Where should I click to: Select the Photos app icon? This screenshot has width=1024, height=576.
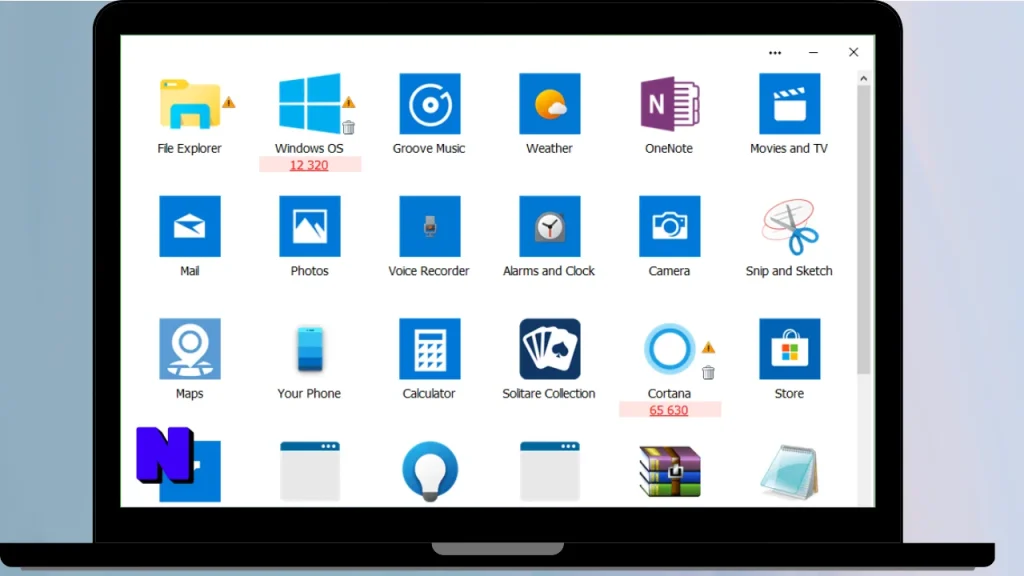pos(310,226)
